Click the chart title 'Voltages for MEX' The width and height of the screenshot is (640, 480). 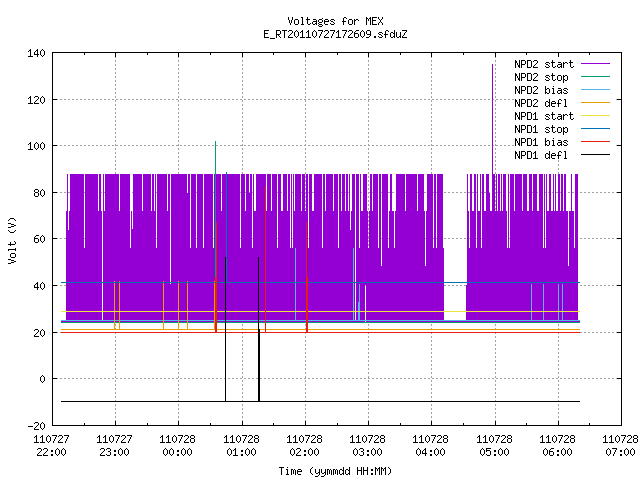335,21
